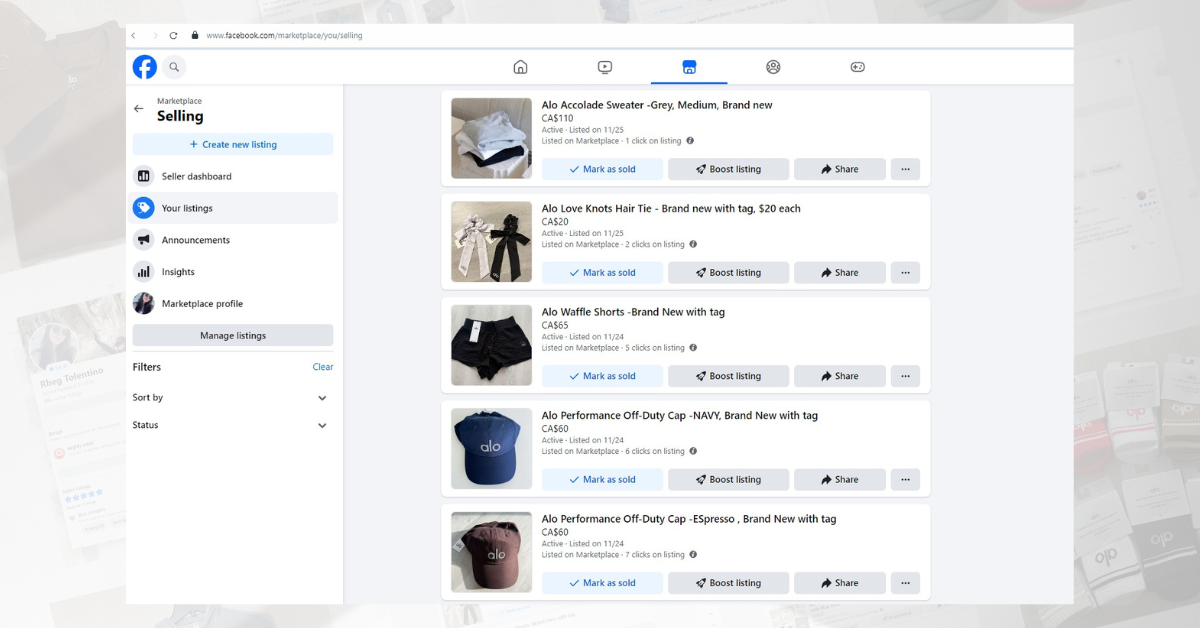Open the Alo Love Knots Hair Tie title
1200x628 pixels.
pos(671,209)
